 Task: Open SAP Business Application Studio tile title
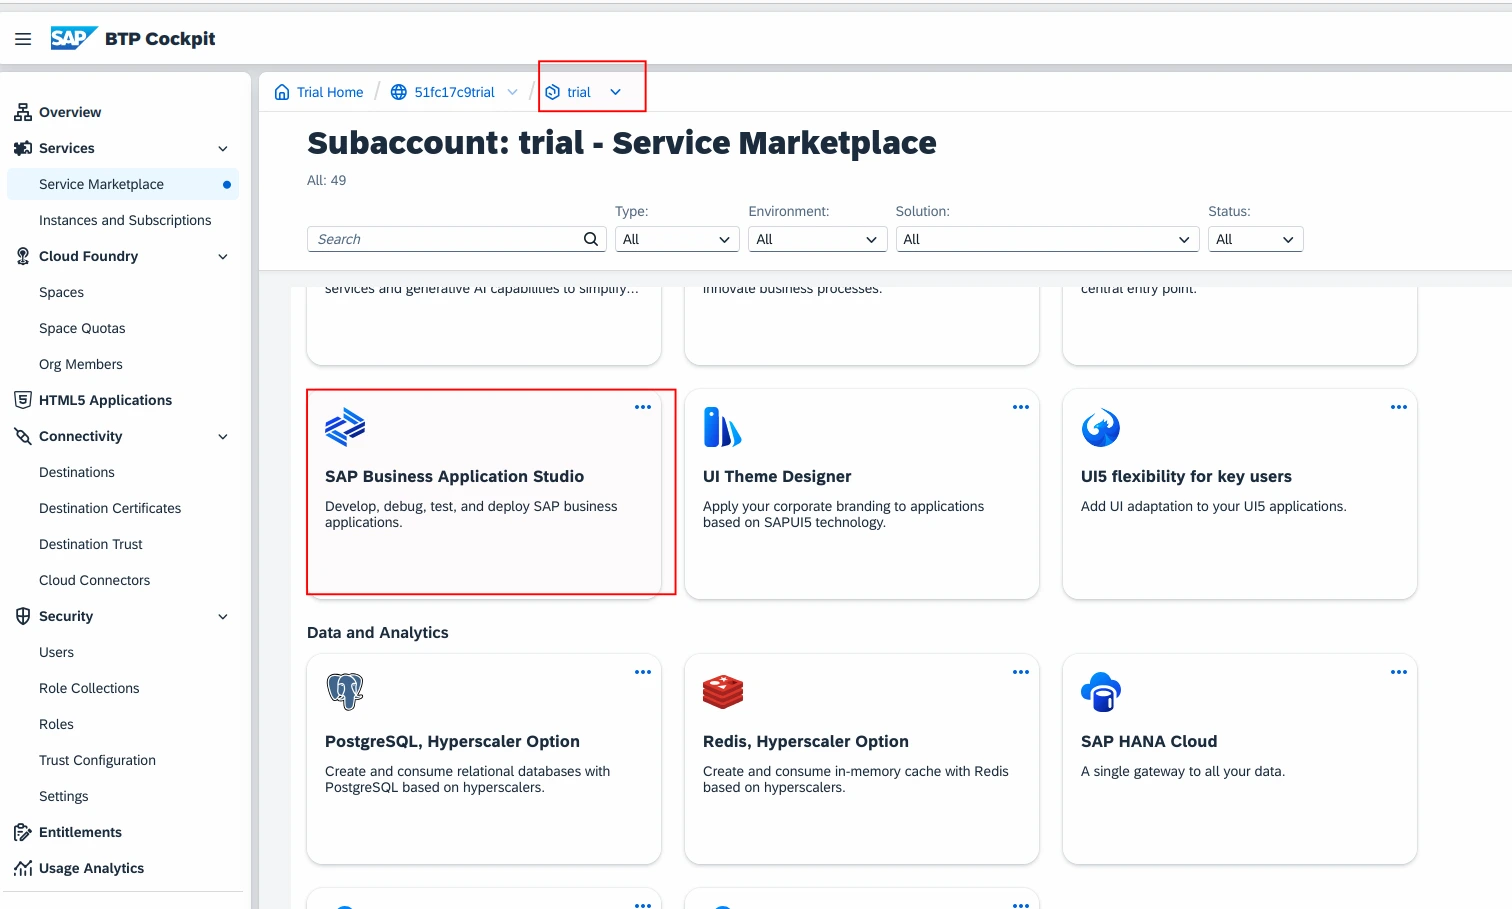[x=454, y=477]
